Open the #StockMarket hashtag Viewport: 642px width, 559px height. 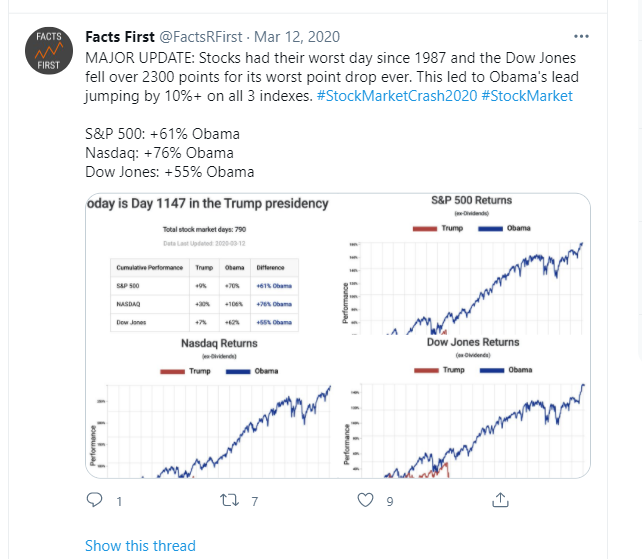pos(528,96)
